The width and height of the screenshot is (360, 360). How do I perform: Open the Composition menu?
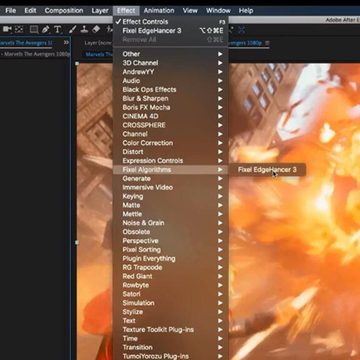65,11
